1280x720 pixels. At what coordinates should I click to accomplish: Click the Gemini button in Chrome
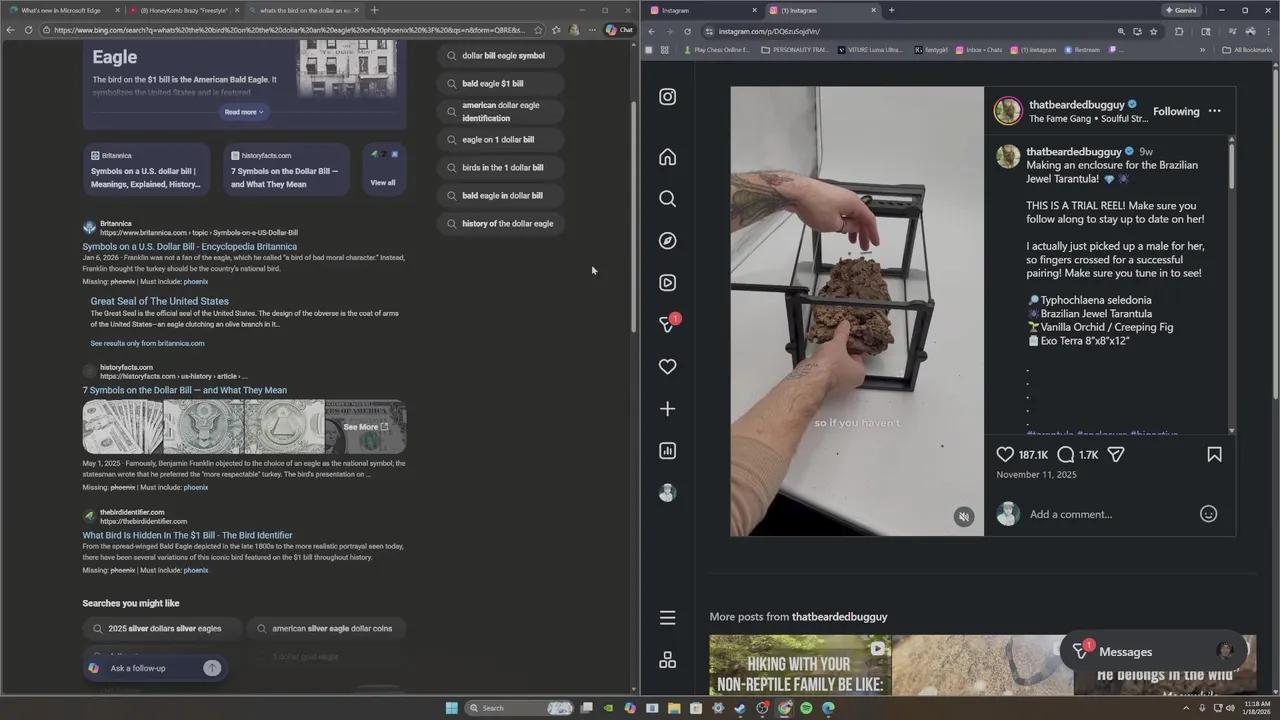[x=1181, y=10]
